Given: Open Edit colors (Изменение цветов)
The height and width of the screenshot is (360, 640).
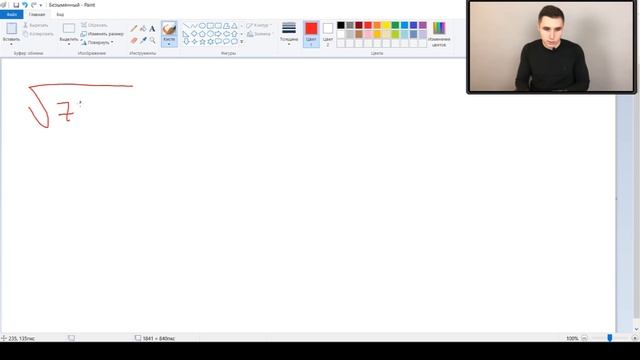Looking at the screenshot, I should point(439,34).
